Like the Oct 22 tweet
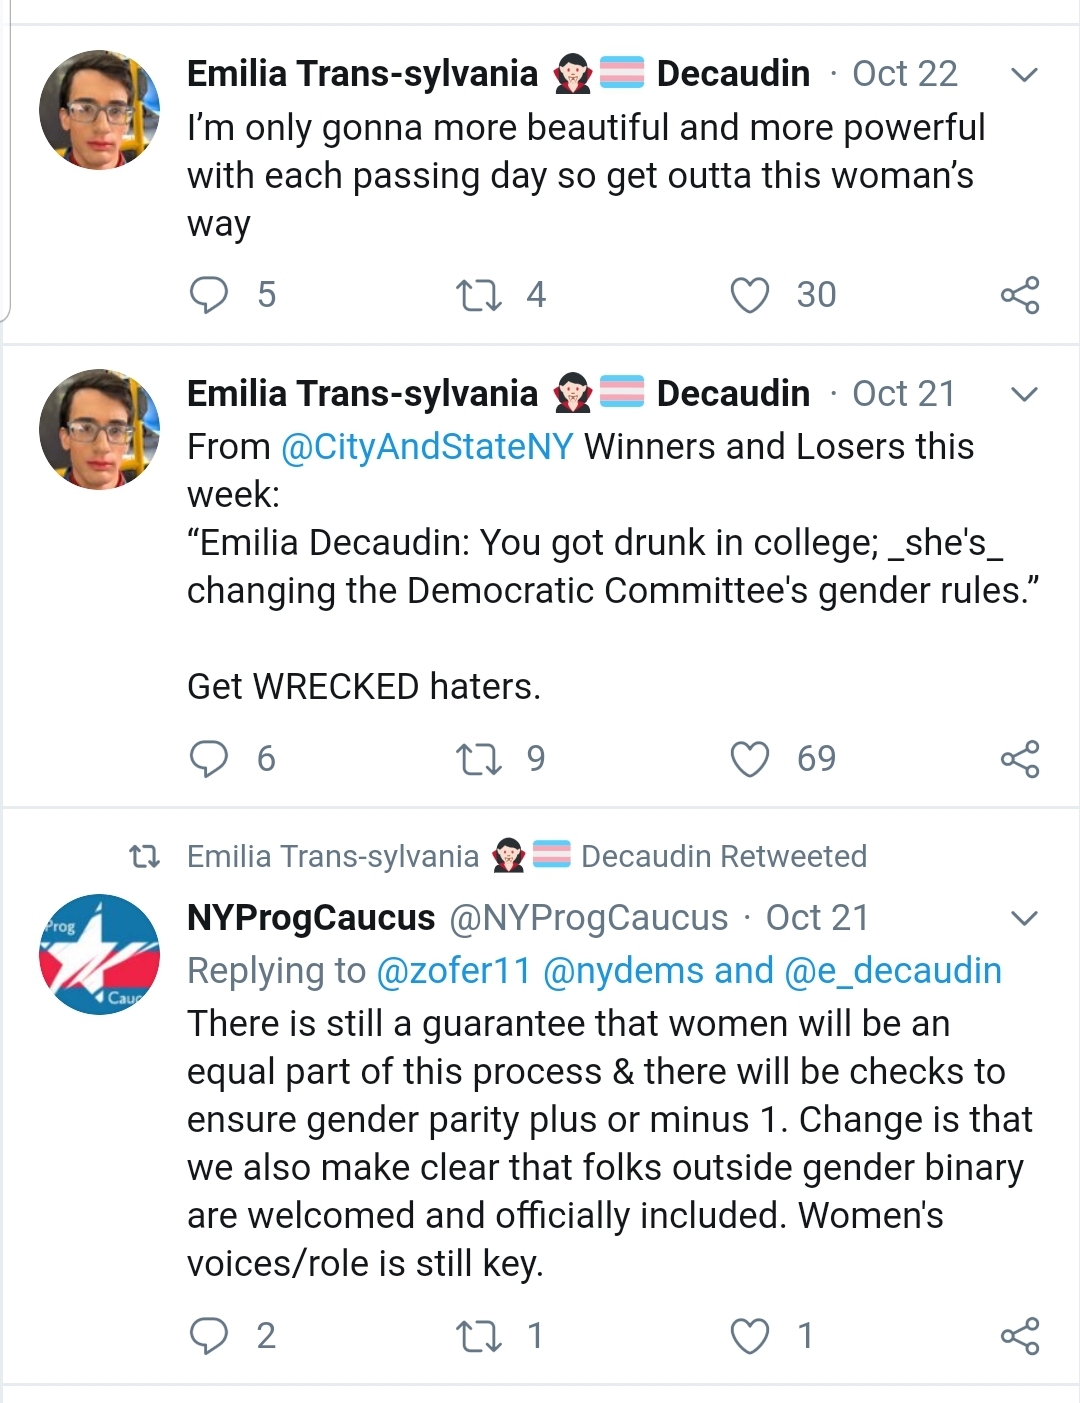Viewport: 1080px width, 1403px height. tap(750, 295)
